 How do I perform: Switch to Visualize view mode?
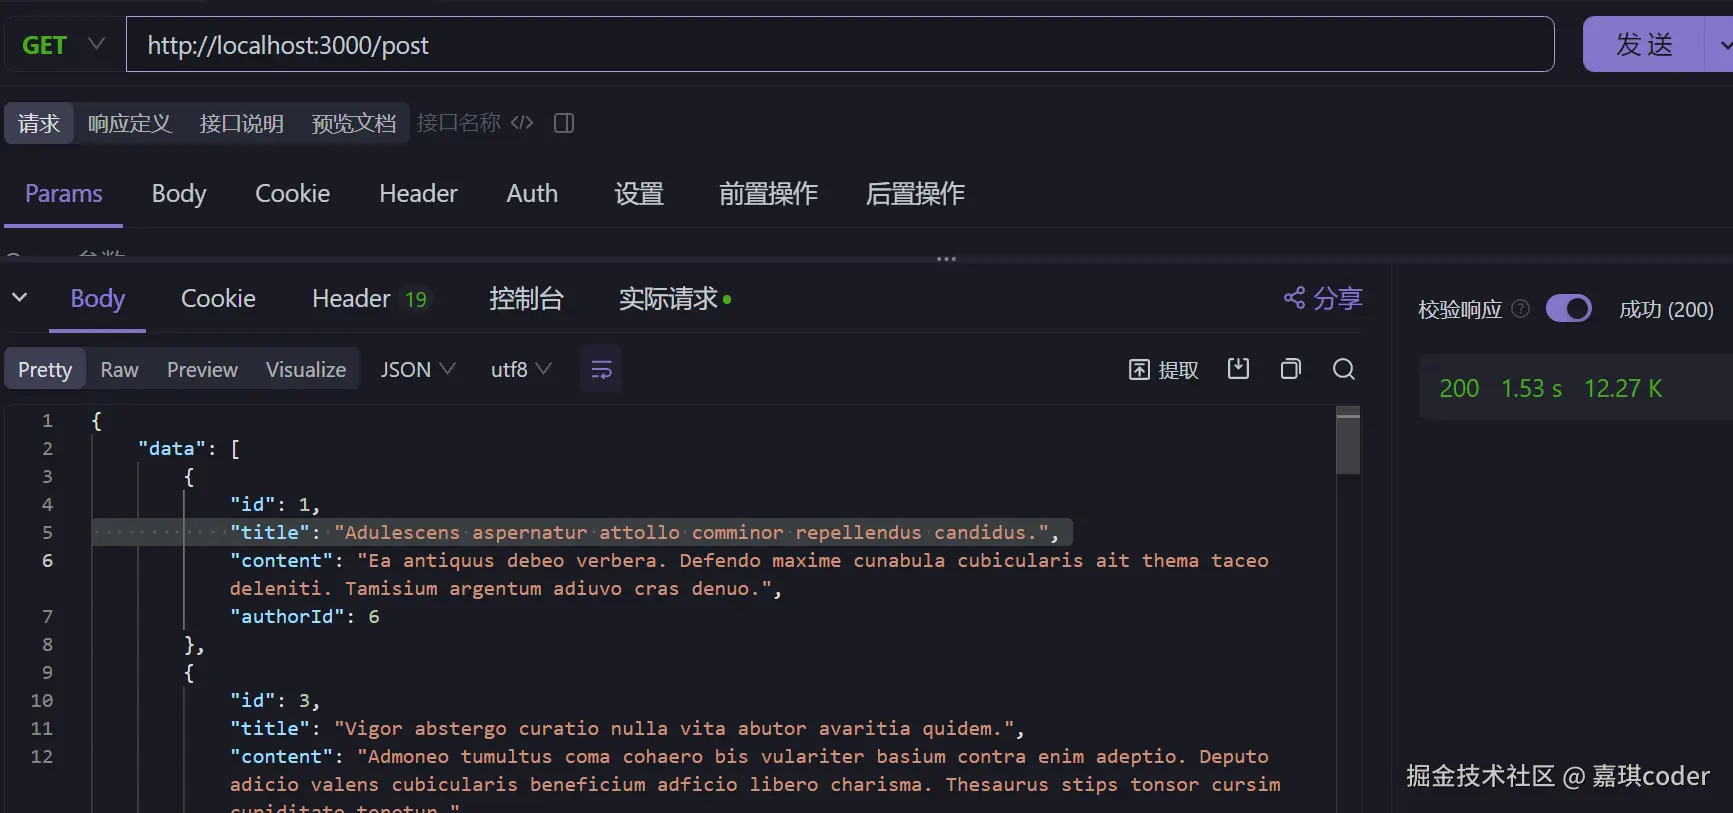pos(306,370)
